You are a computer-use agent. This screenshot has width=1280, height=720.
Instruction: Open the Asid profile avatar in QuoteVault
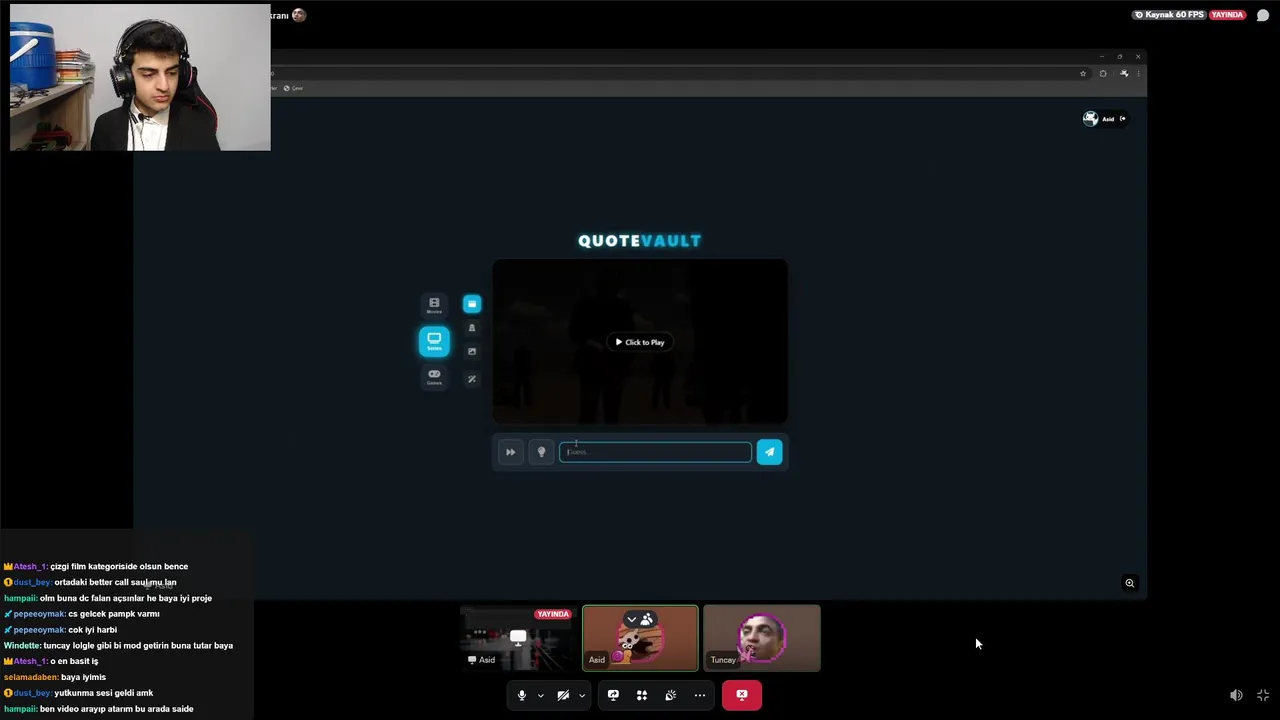coord(1090,118)
